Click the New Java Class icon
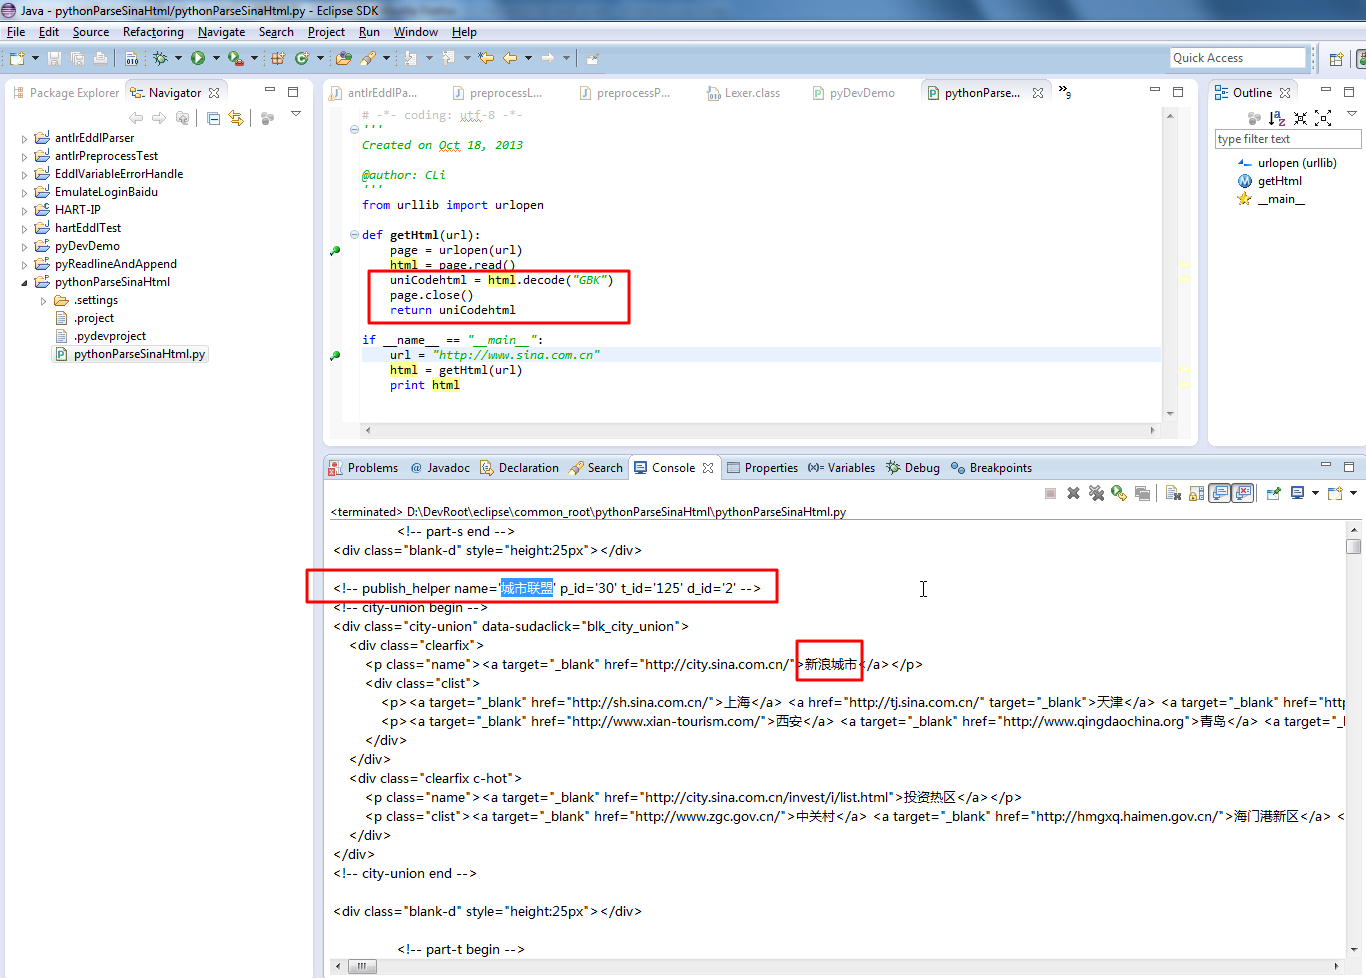Screen dimensions: 1366x978 point(301,58)
